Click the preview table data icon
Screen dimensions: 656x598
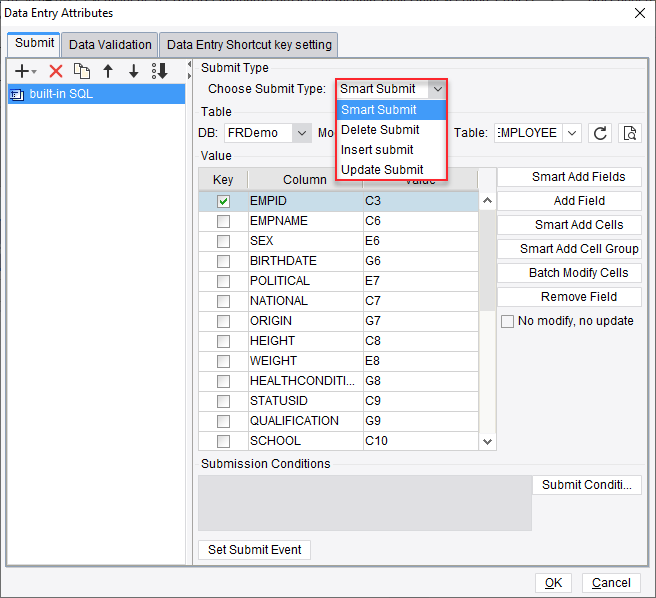click(630, 133)
